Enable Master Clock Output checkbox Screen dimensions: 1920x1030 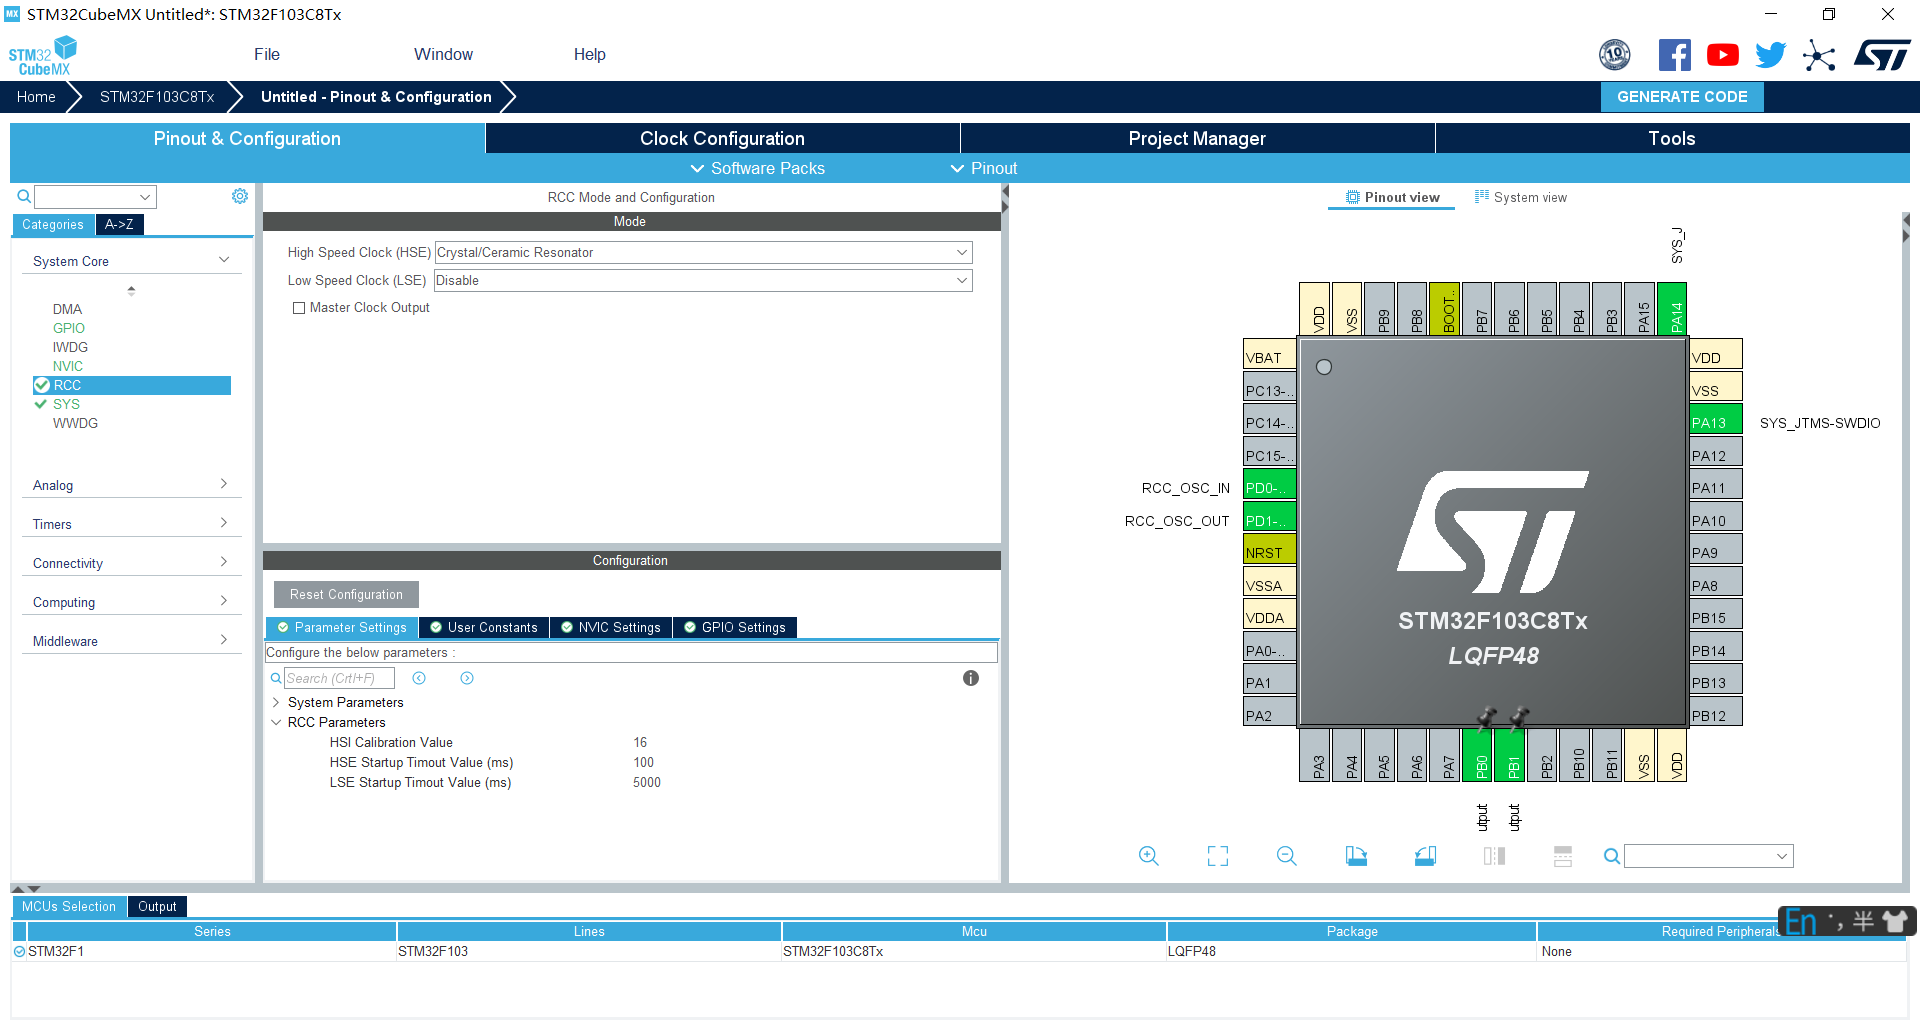tap(299, 308)
